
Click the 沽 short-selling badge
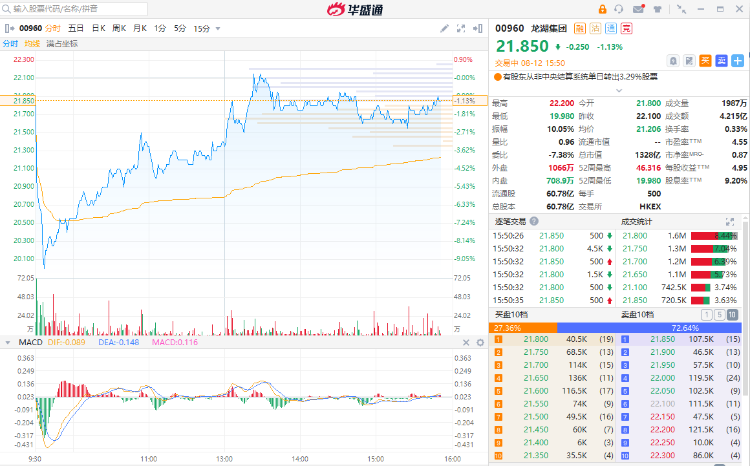[x=595, y=28]
